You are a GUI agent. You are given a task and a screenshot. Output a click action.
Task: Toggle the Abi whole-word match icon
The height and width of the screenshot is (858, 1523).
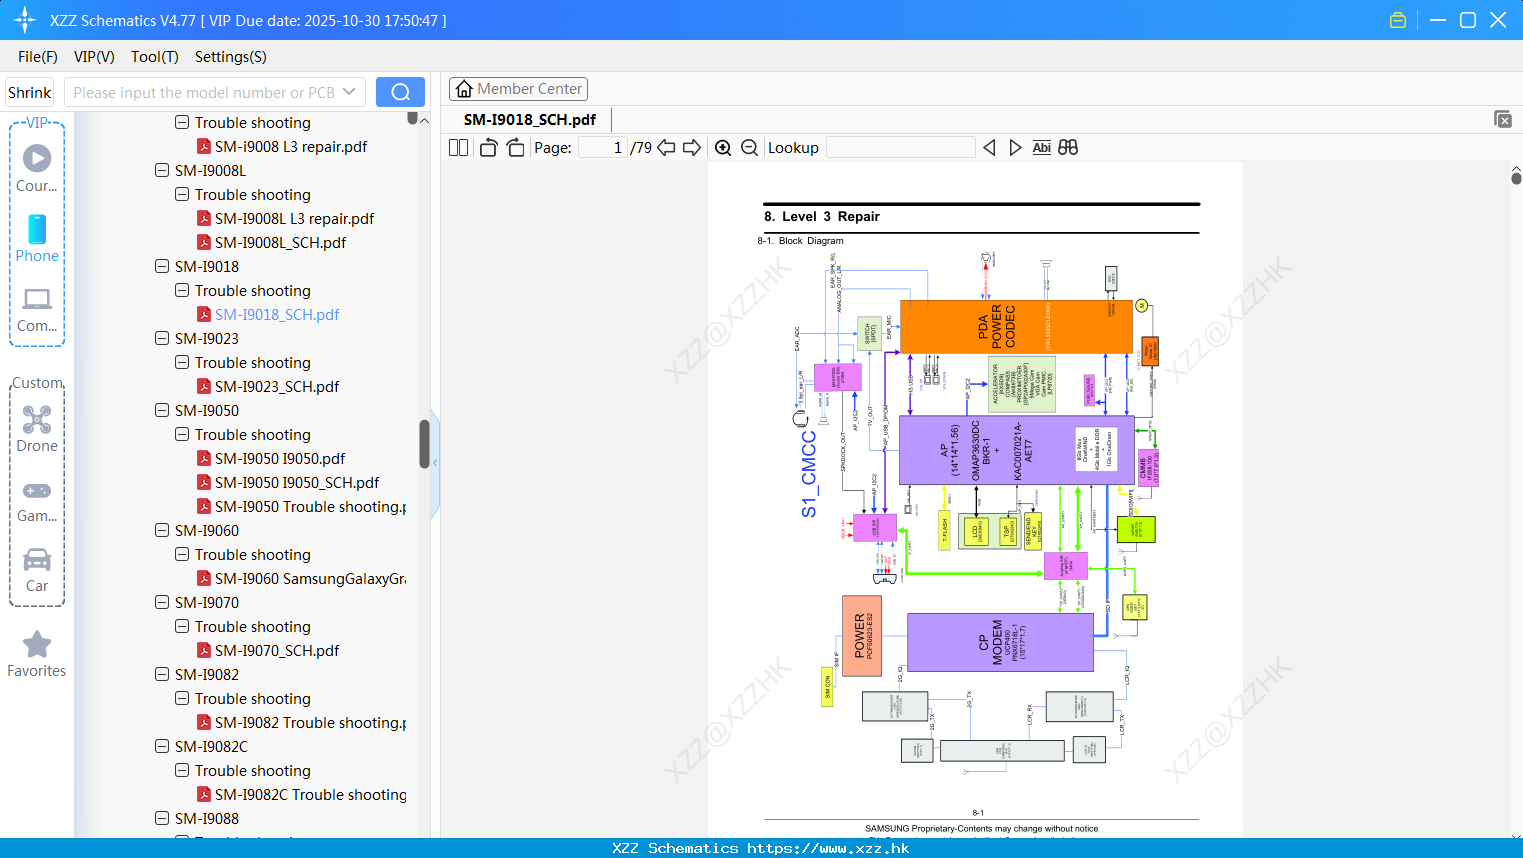click(x=1041, y=148)
